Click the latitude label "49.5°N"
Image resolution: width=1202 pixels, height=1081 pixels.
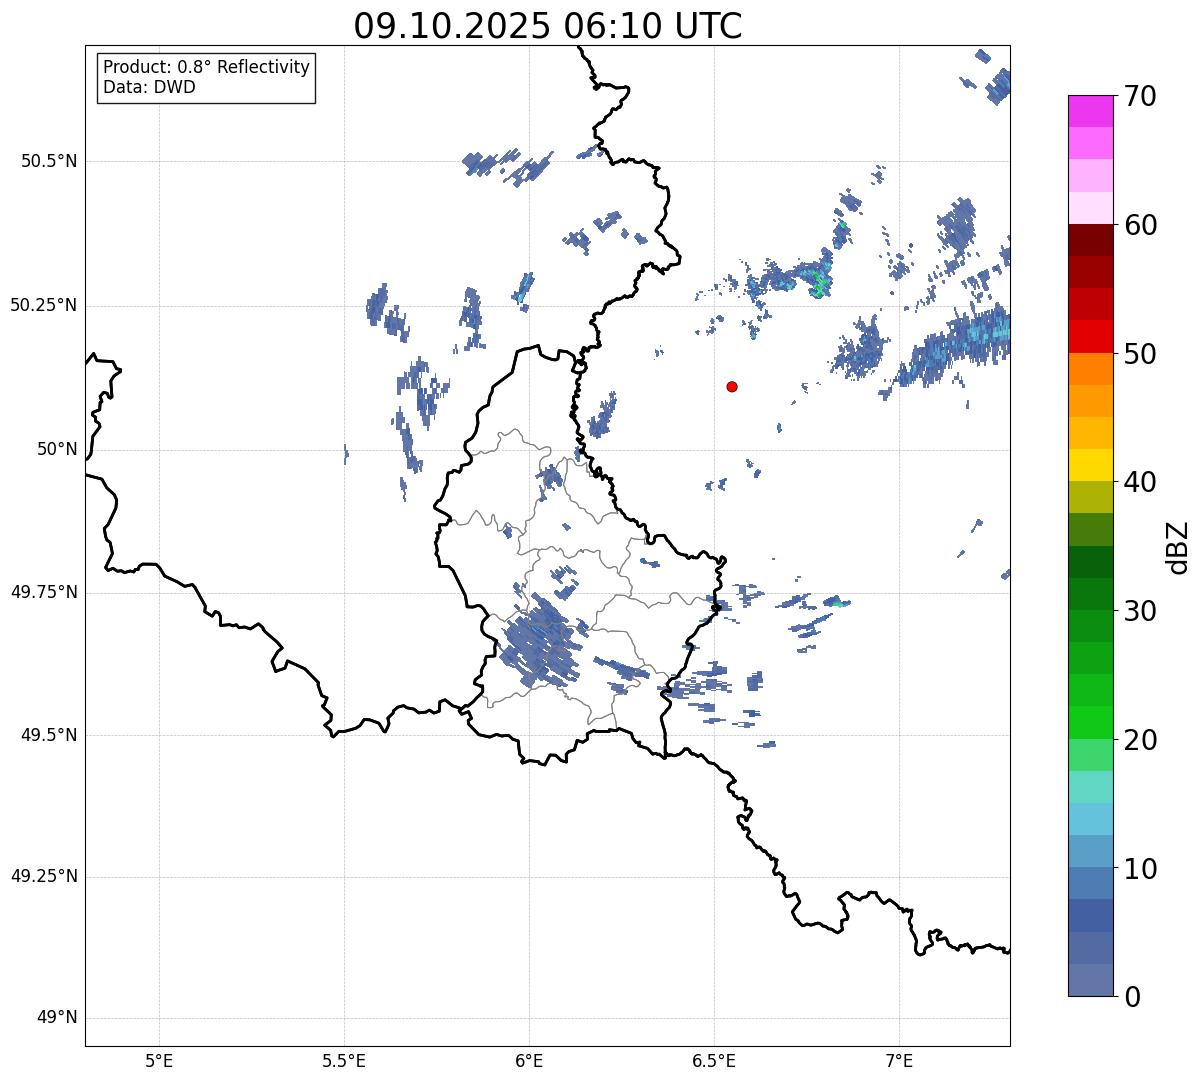49,735
